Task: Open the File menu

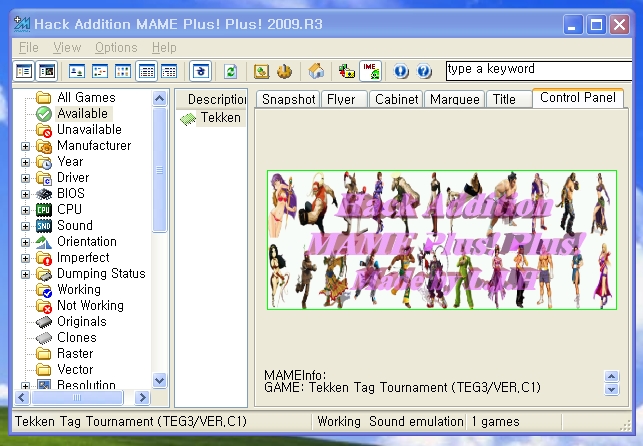Action: pos(29,48)
